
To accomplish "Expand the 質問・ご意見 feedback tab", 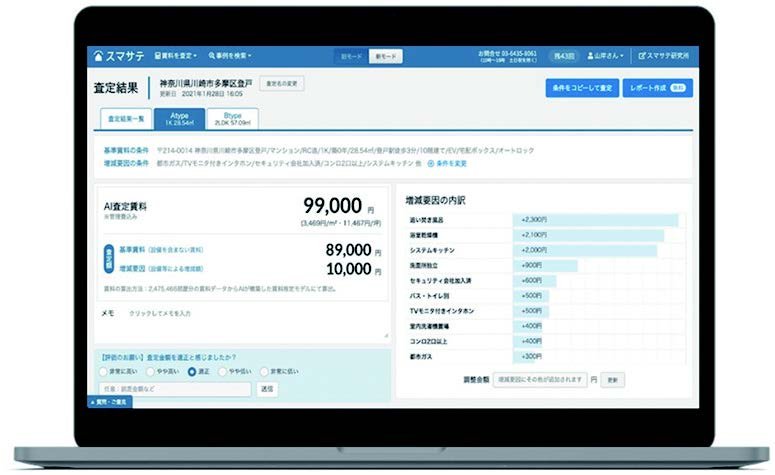I will click(x=110, y=402).
